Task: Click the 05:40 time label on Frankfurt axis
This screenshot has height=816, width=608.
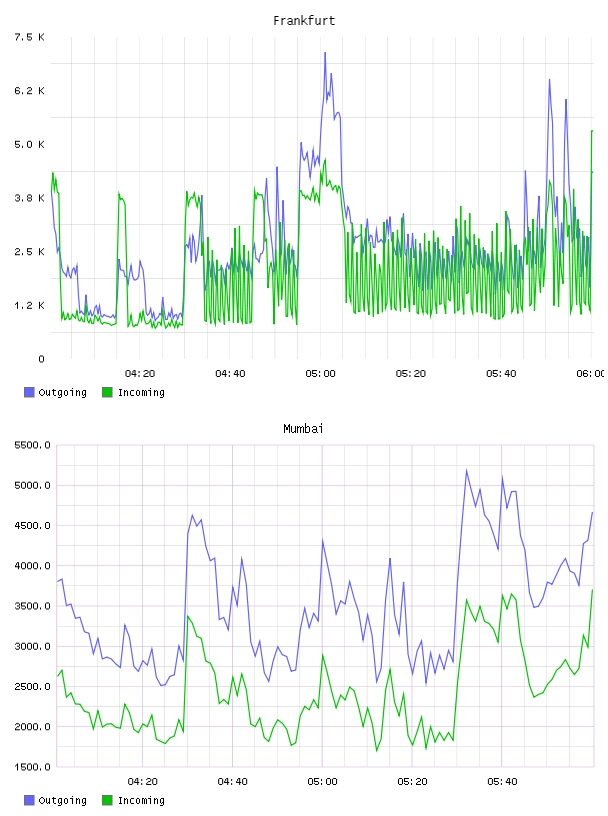Action: (501, 374)
